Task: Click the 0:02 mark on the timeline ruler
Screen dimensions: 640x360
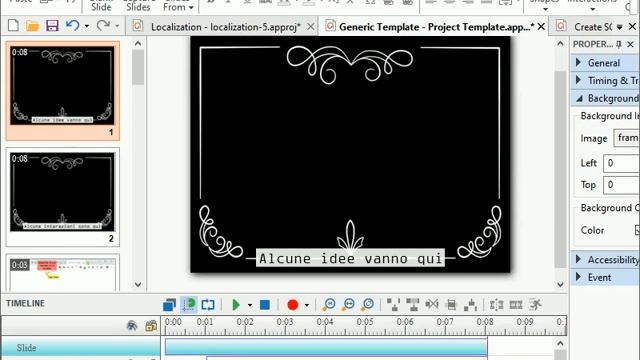Action: click(x=245, y=322)
